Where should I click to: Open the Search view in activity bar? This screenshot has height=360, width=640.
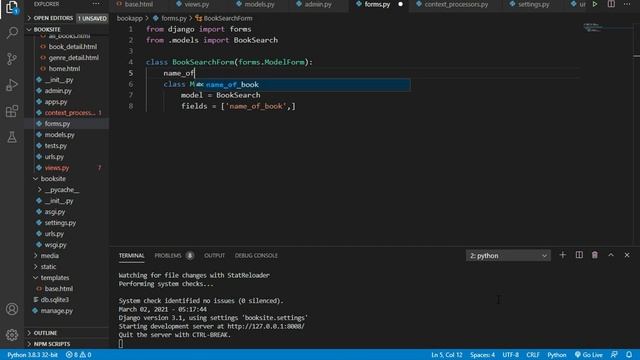[12, 33]
